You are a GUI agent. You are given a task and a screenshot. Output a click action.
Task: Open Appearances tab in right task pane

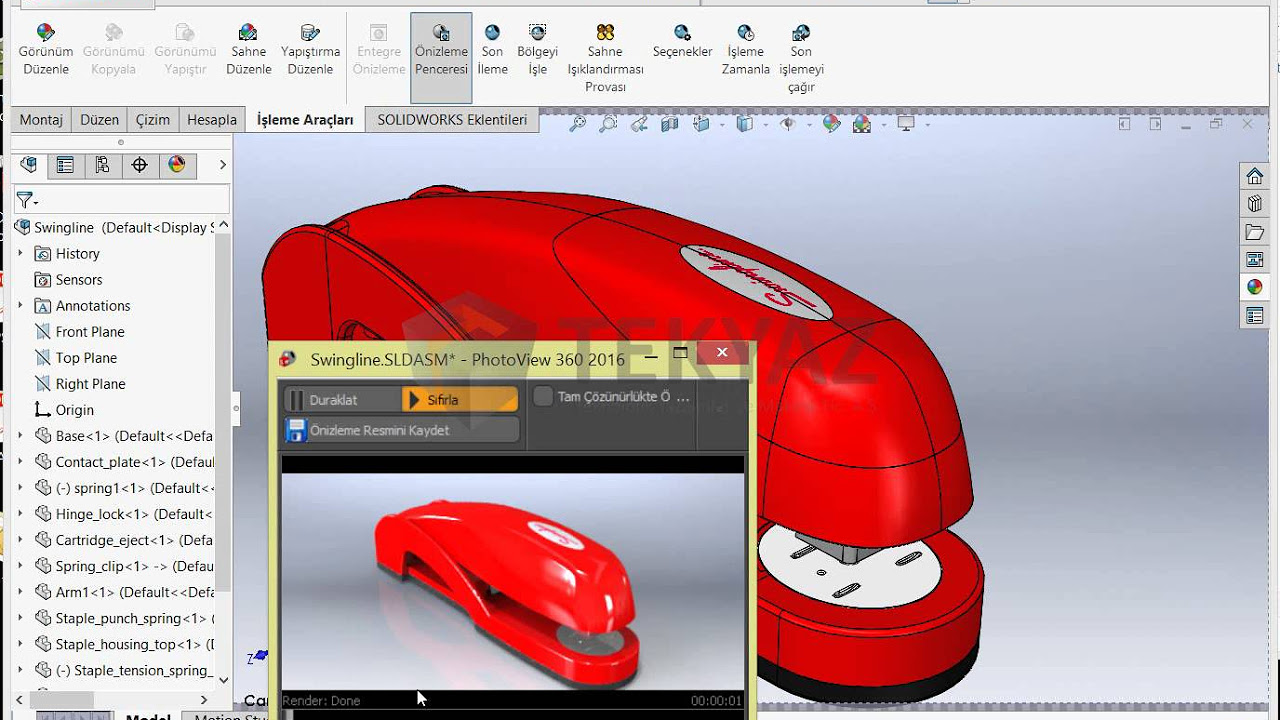pos(1254,287)
